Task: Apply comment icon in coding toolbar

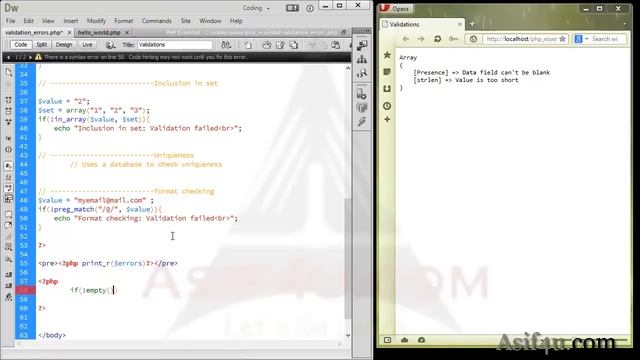Action: (x=9, y=215)
